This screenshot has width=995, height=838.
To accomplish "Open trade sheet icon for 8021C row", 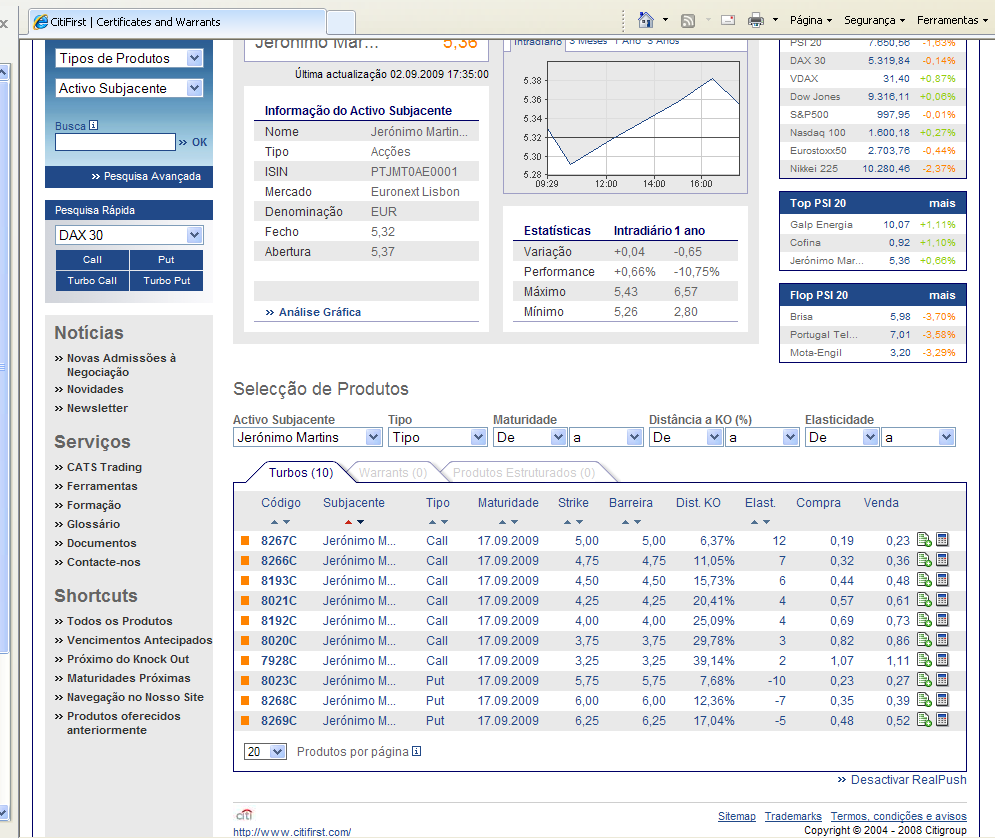I will (924, 600).
